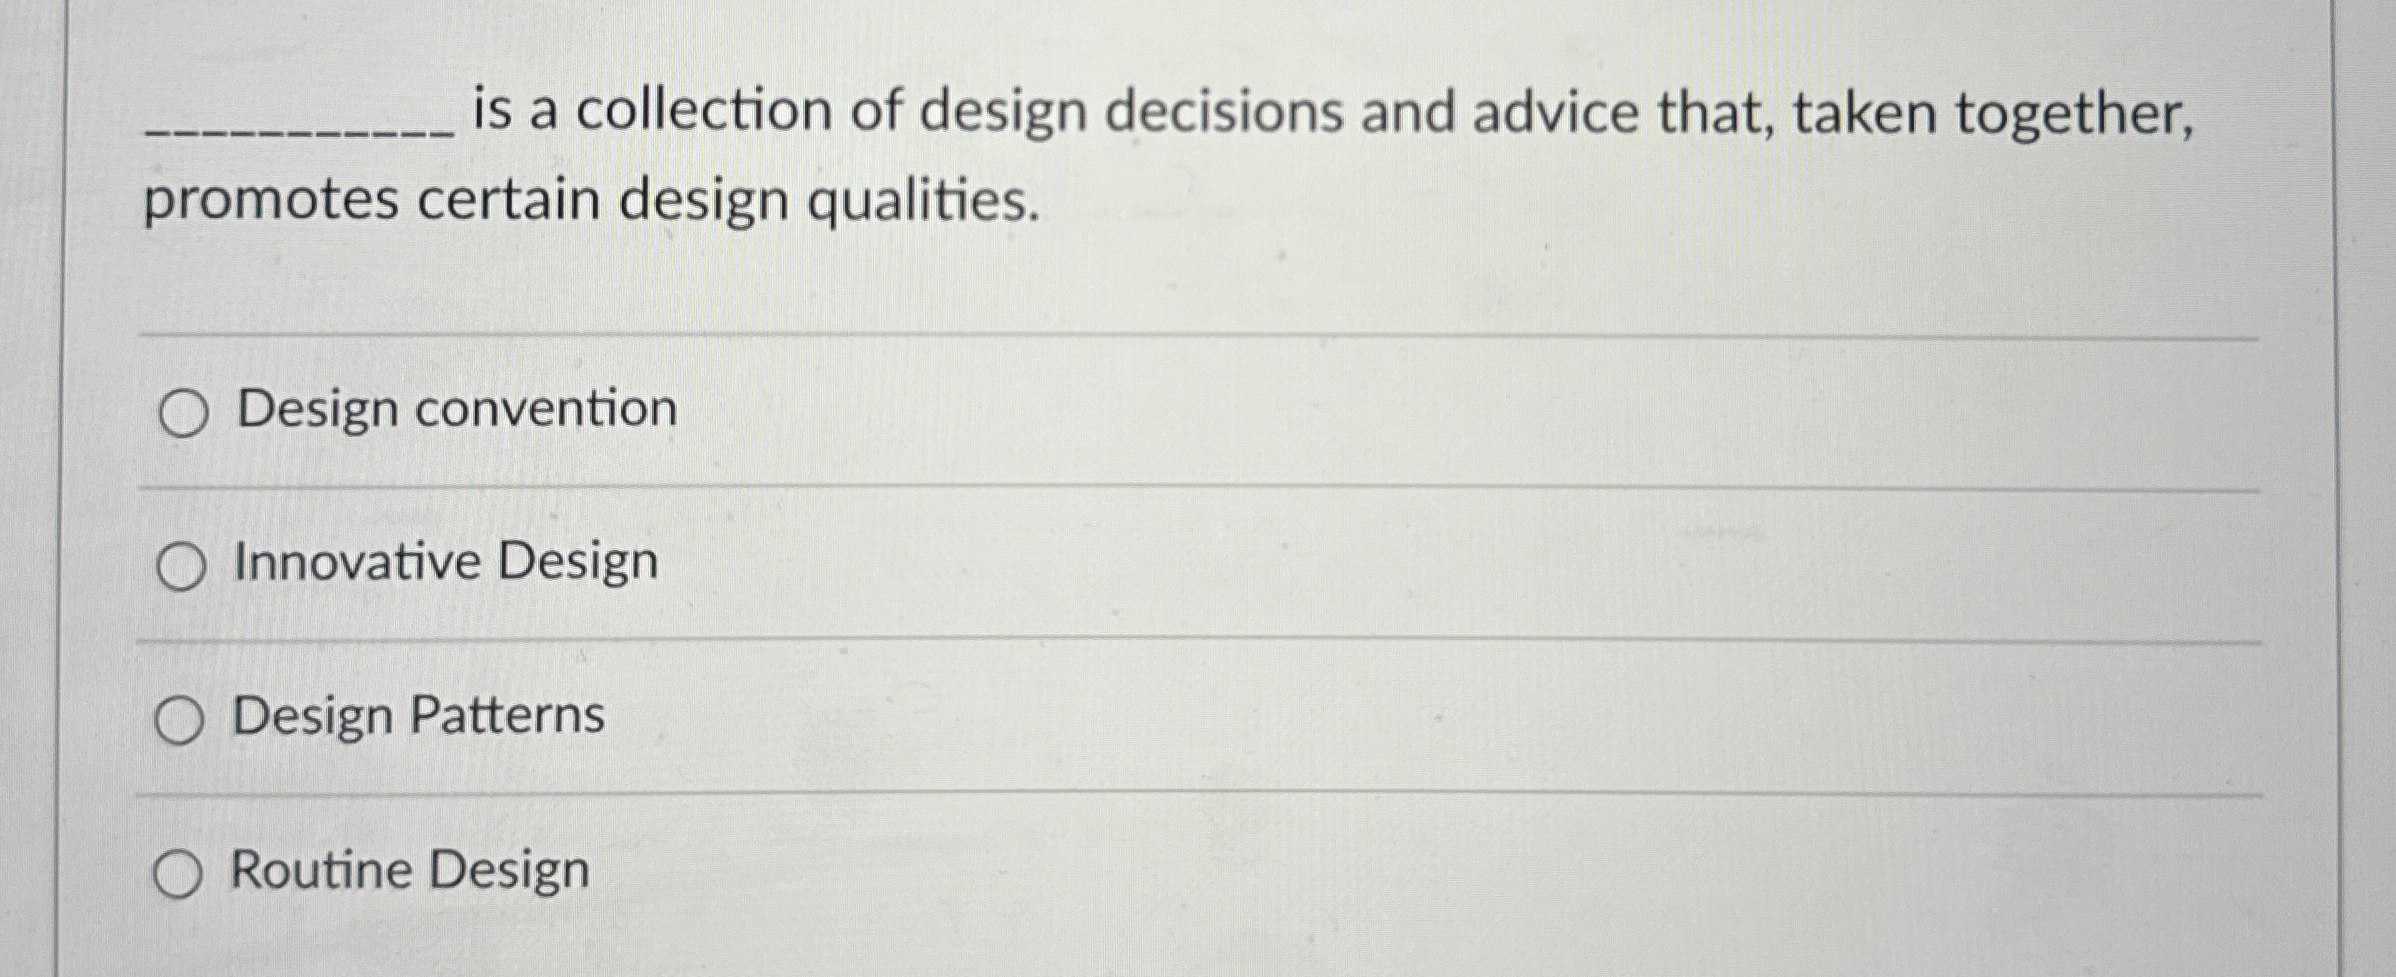This screenshot has width=2396, height=977.
Task: Click the circle next to Routine Design
Action: pos(180,873)
